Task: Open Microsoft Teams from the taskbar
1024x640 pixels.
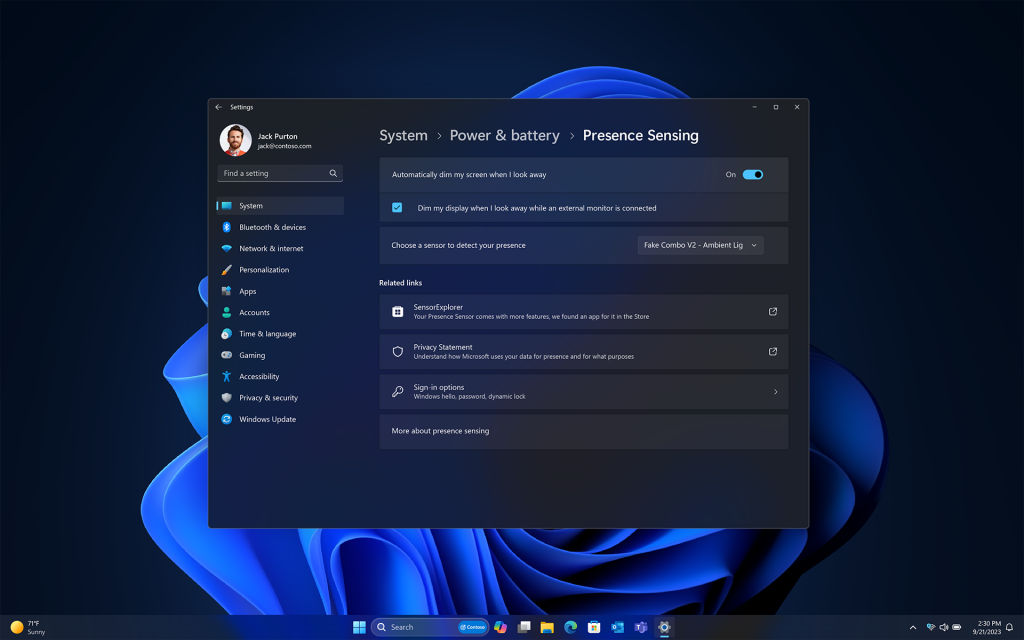Action: (x=641, y=627)
